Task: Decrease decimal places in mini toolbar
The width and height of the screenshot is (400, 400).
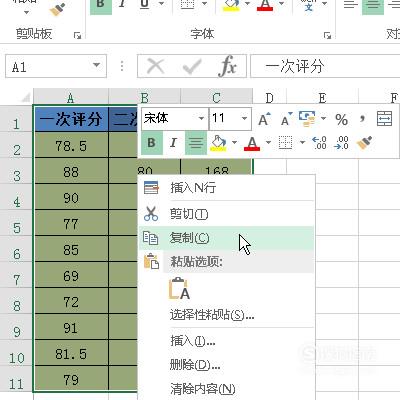Action: click(341, 143)
